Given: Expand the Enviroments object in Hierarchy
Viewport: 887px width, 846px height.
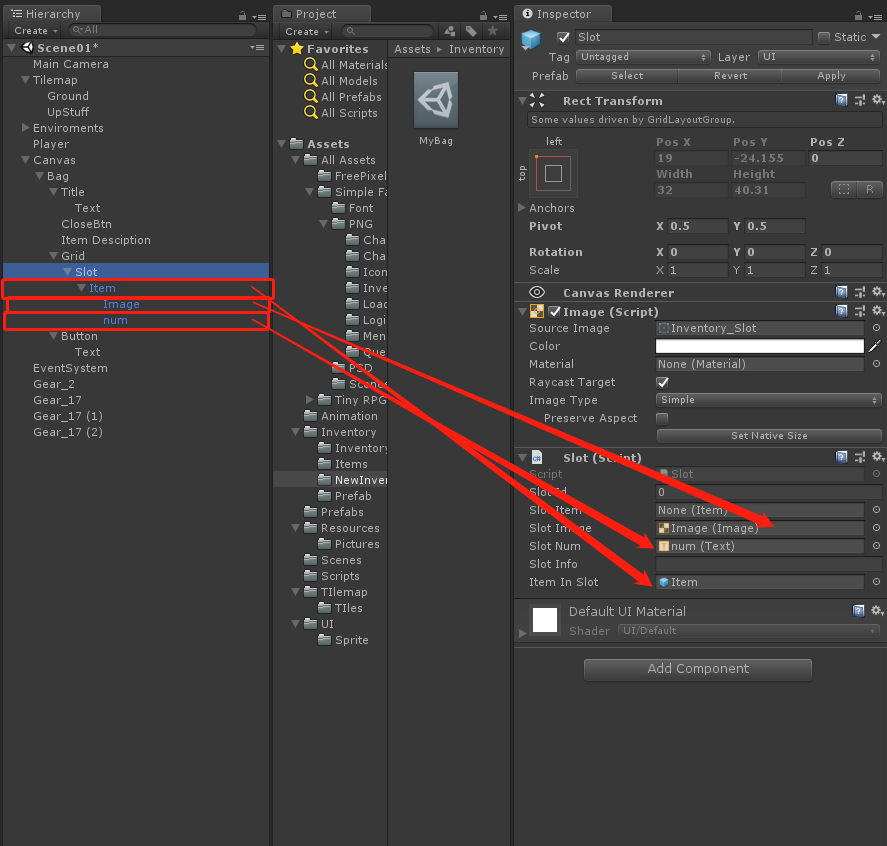Looking at the screenshot, I should coord(25,128).
